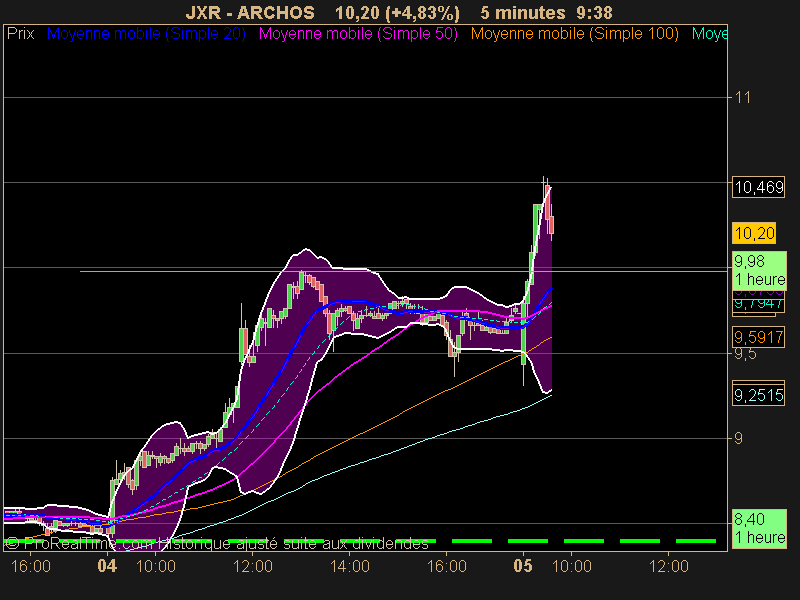Click the 10,469 price tag
Screen dimensions: 800x600
point(759,187)
